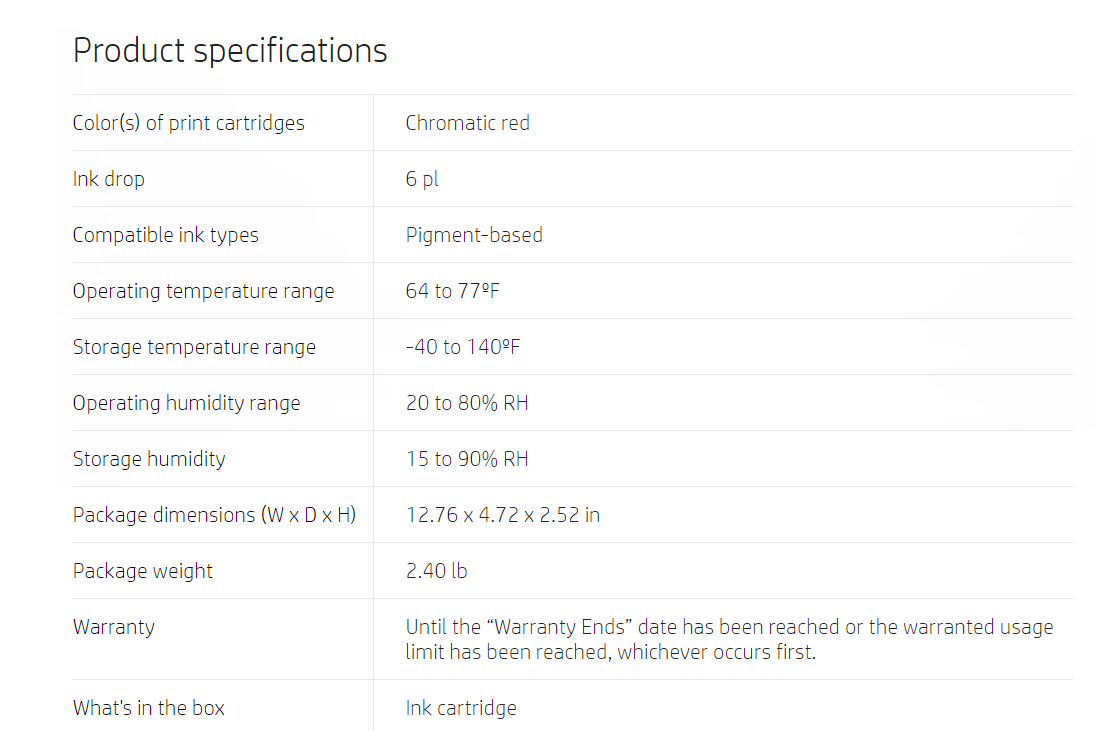Select the Package dimensions (W x D x H) label

pyautogui.click(x=215, y=515)
